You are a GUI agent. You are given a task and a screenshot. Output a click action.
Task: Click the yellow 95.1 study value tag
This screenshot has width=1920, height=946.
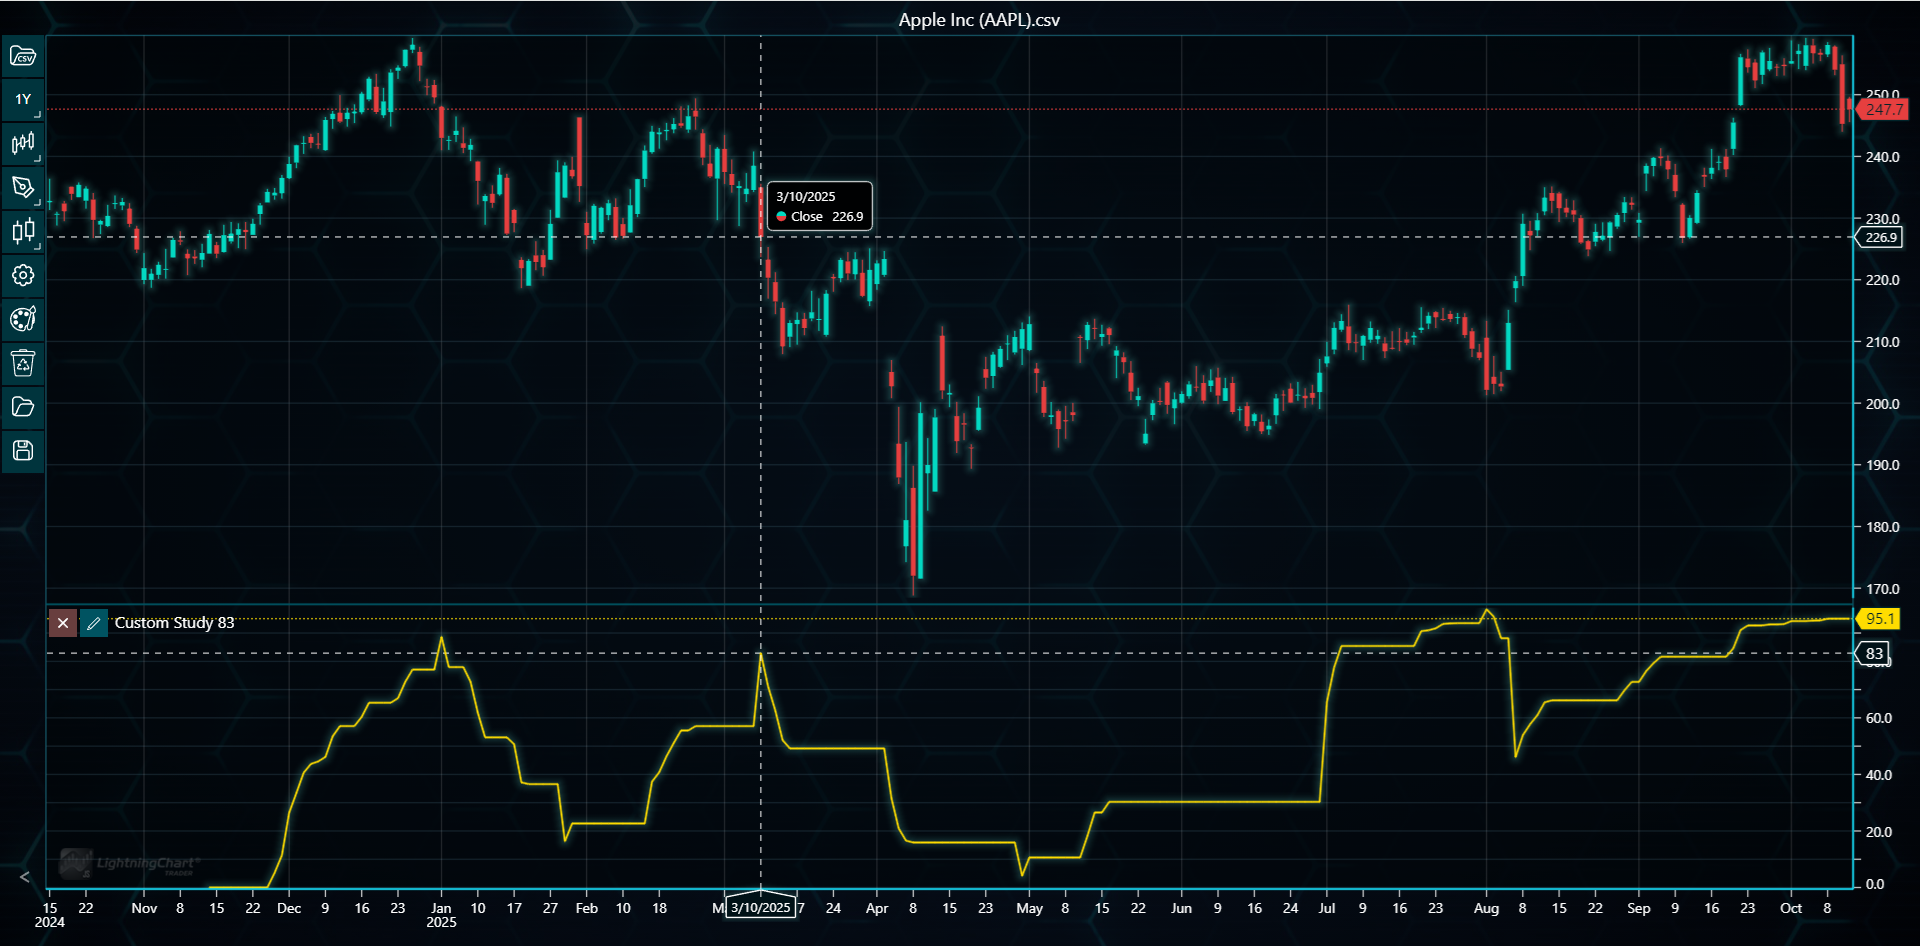[1878, 619]
